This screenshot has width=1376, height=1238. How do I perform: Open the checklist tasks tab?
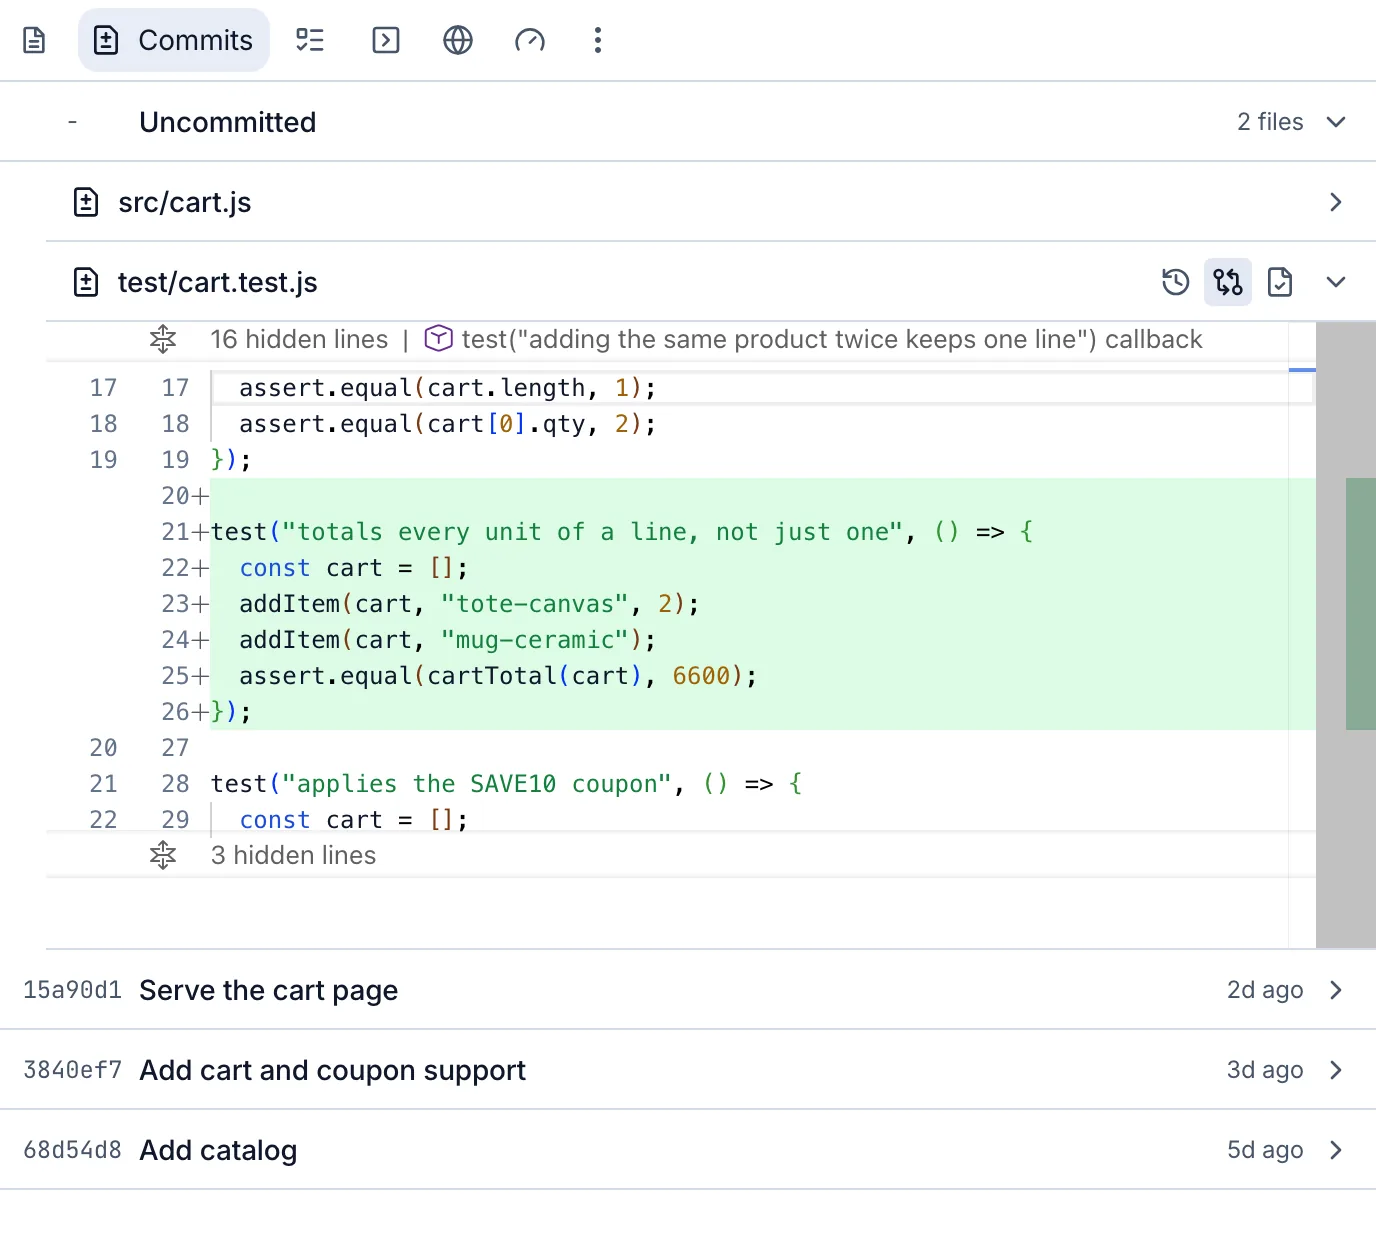point(310,40)
